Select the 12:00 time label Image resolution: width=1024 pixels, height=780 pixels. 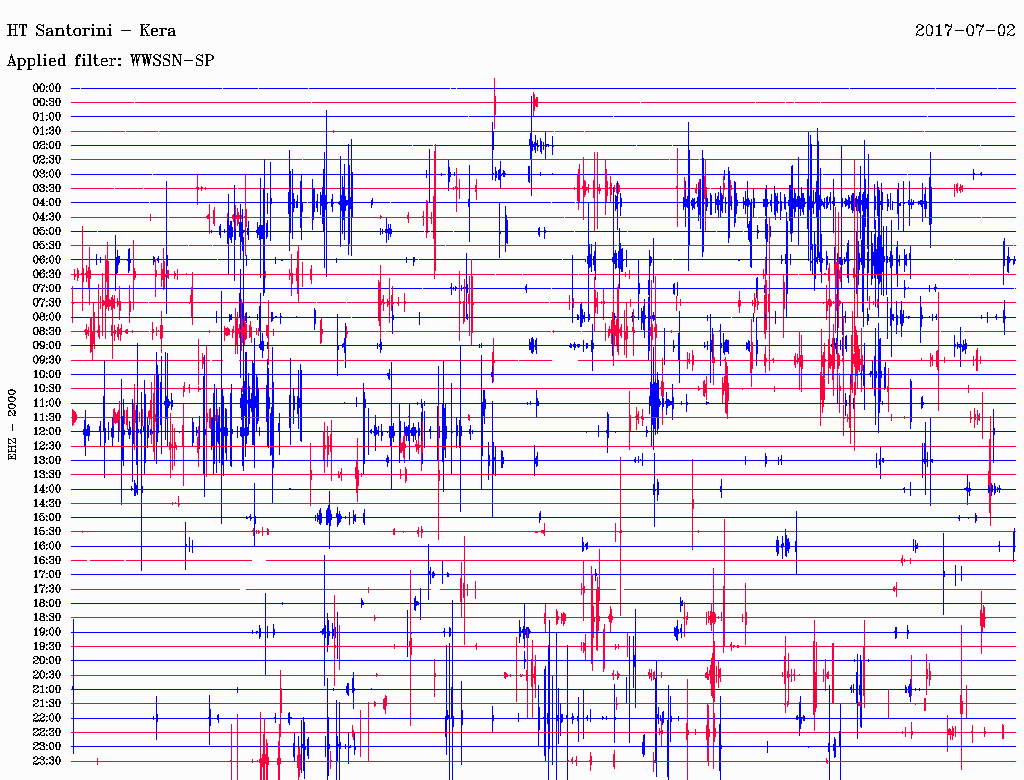coord(47,431)
